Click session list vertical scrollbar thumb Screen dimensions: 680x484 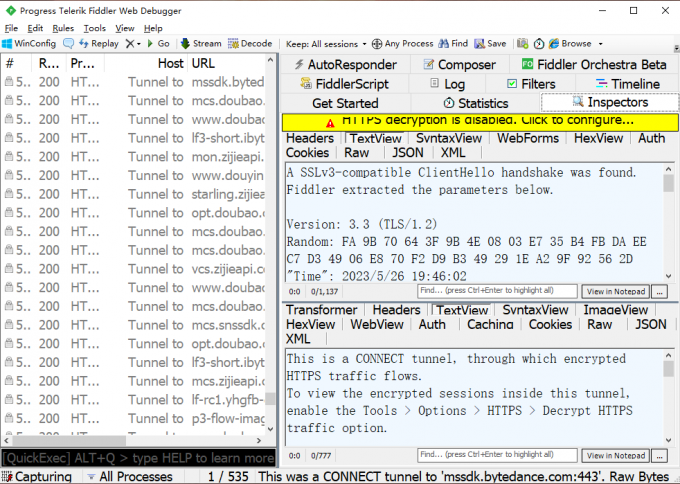(x=270, y=399)
